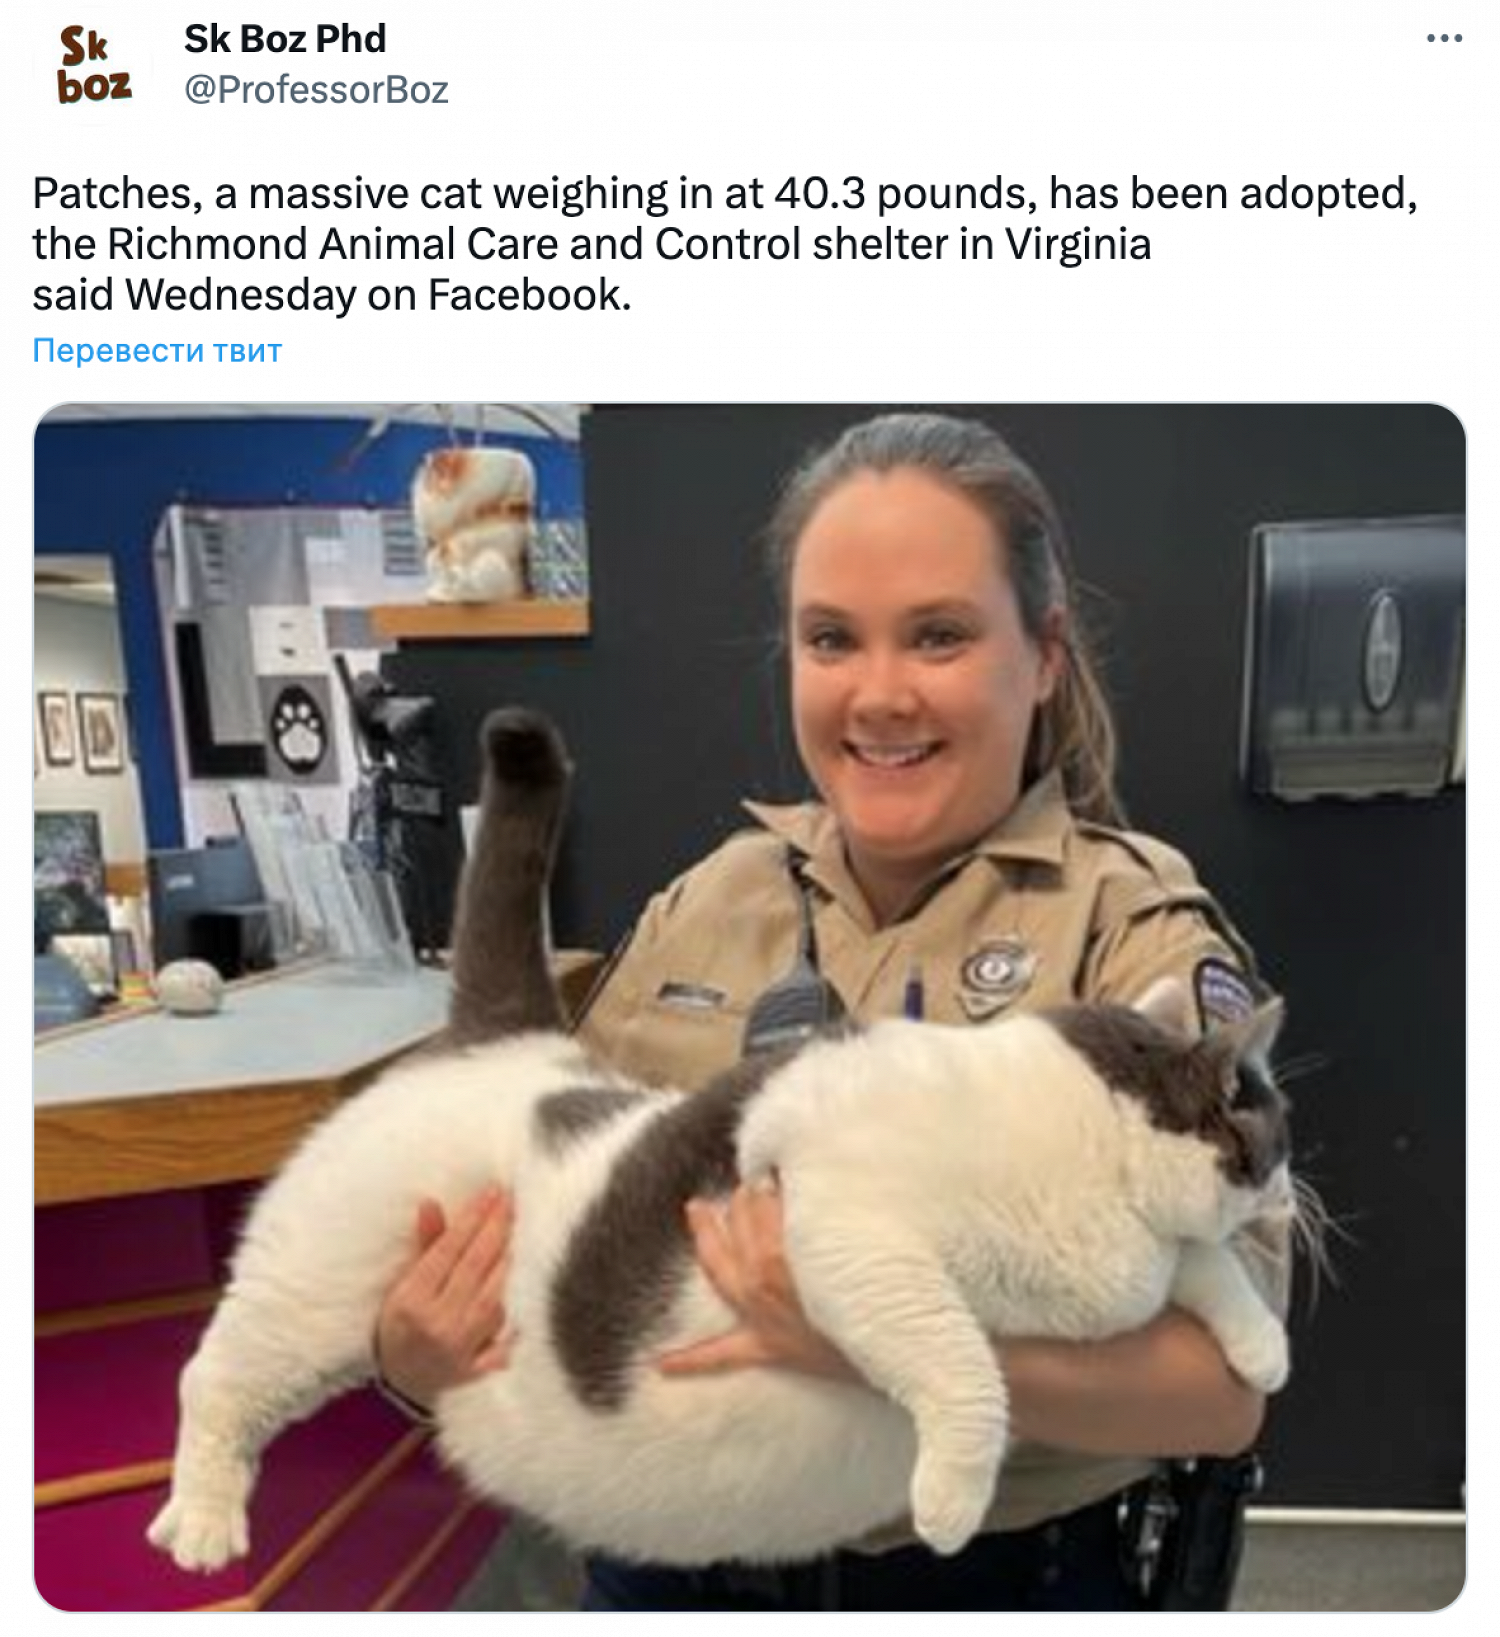
Task: Click the Sk boz profile avatar
Action: click(94, 66)
